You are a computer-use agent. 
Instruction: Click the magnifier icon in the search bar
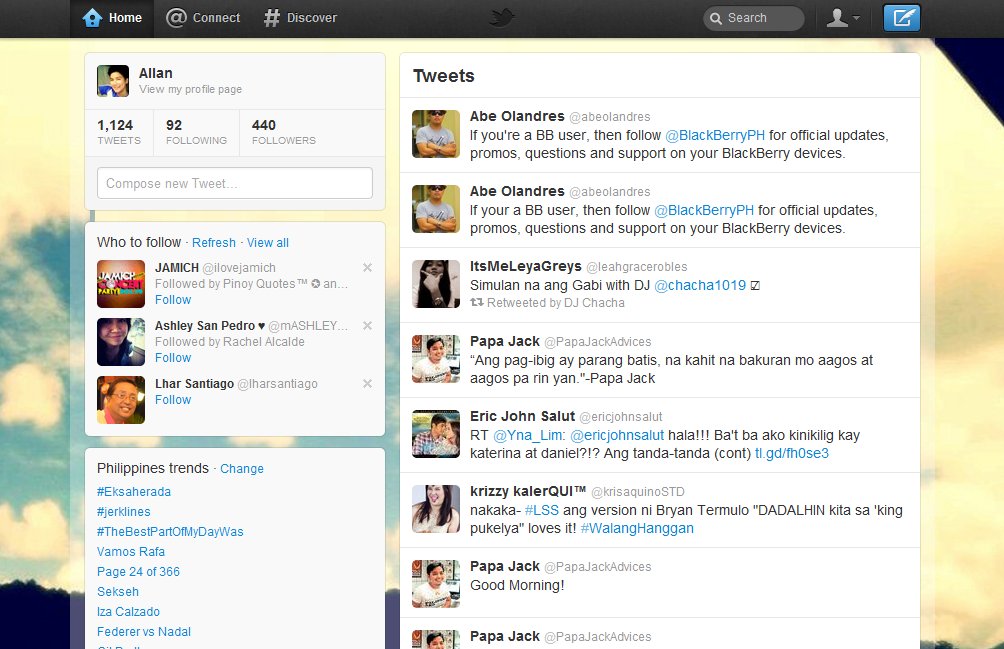716,18
